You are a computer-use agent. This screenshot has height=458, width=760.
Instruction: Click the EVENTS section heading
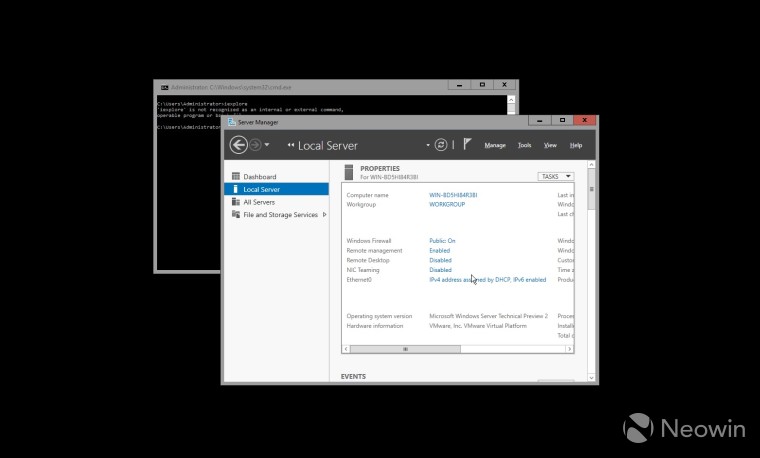pyautogui.click(x=353, y=377)
